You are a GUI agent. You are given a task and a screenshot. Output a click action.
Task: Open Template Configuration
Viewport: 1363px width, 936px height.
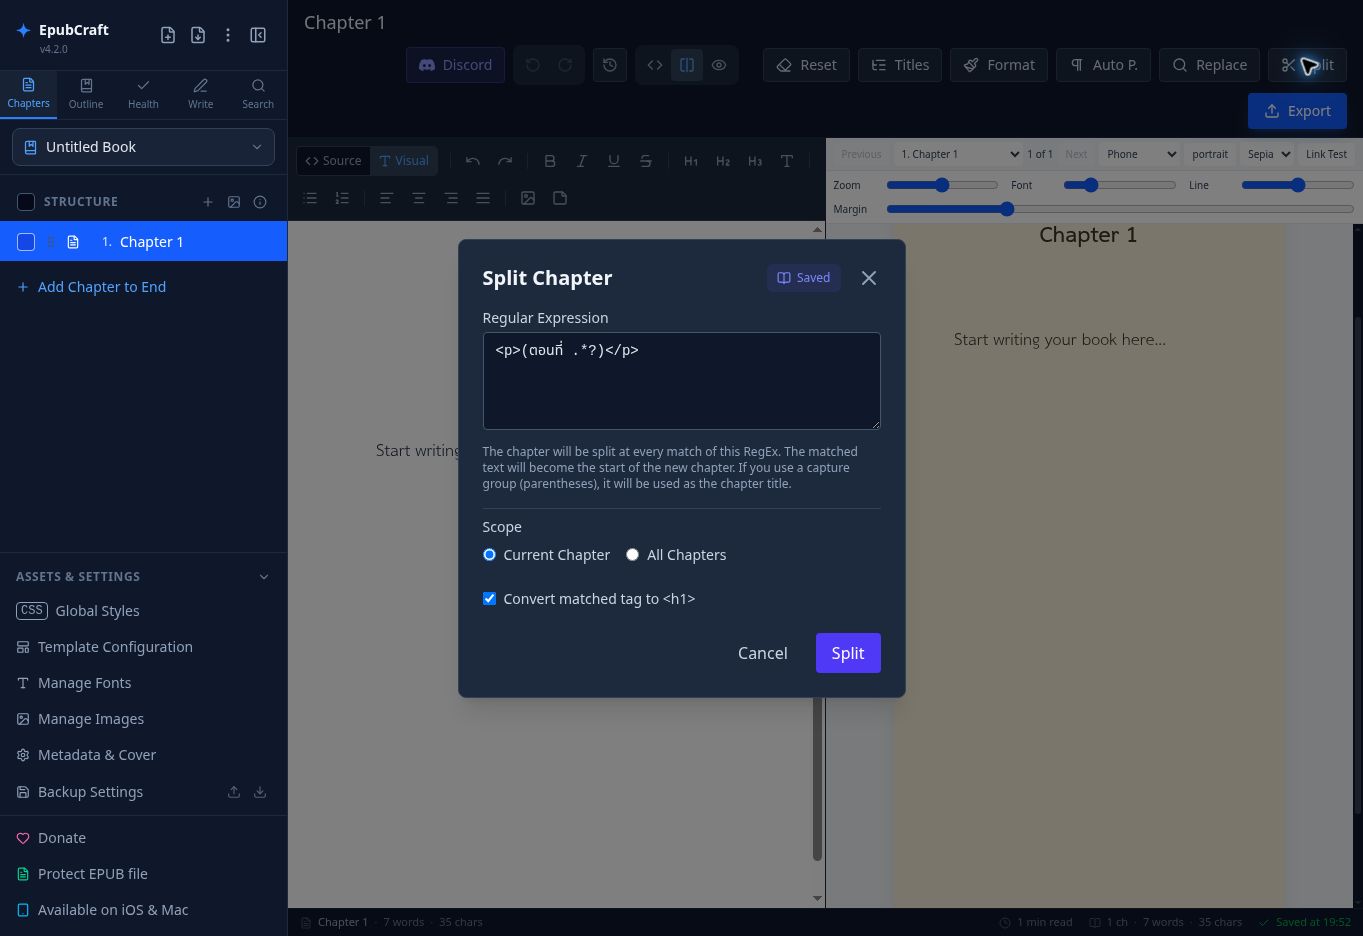[x=105, y=647]
